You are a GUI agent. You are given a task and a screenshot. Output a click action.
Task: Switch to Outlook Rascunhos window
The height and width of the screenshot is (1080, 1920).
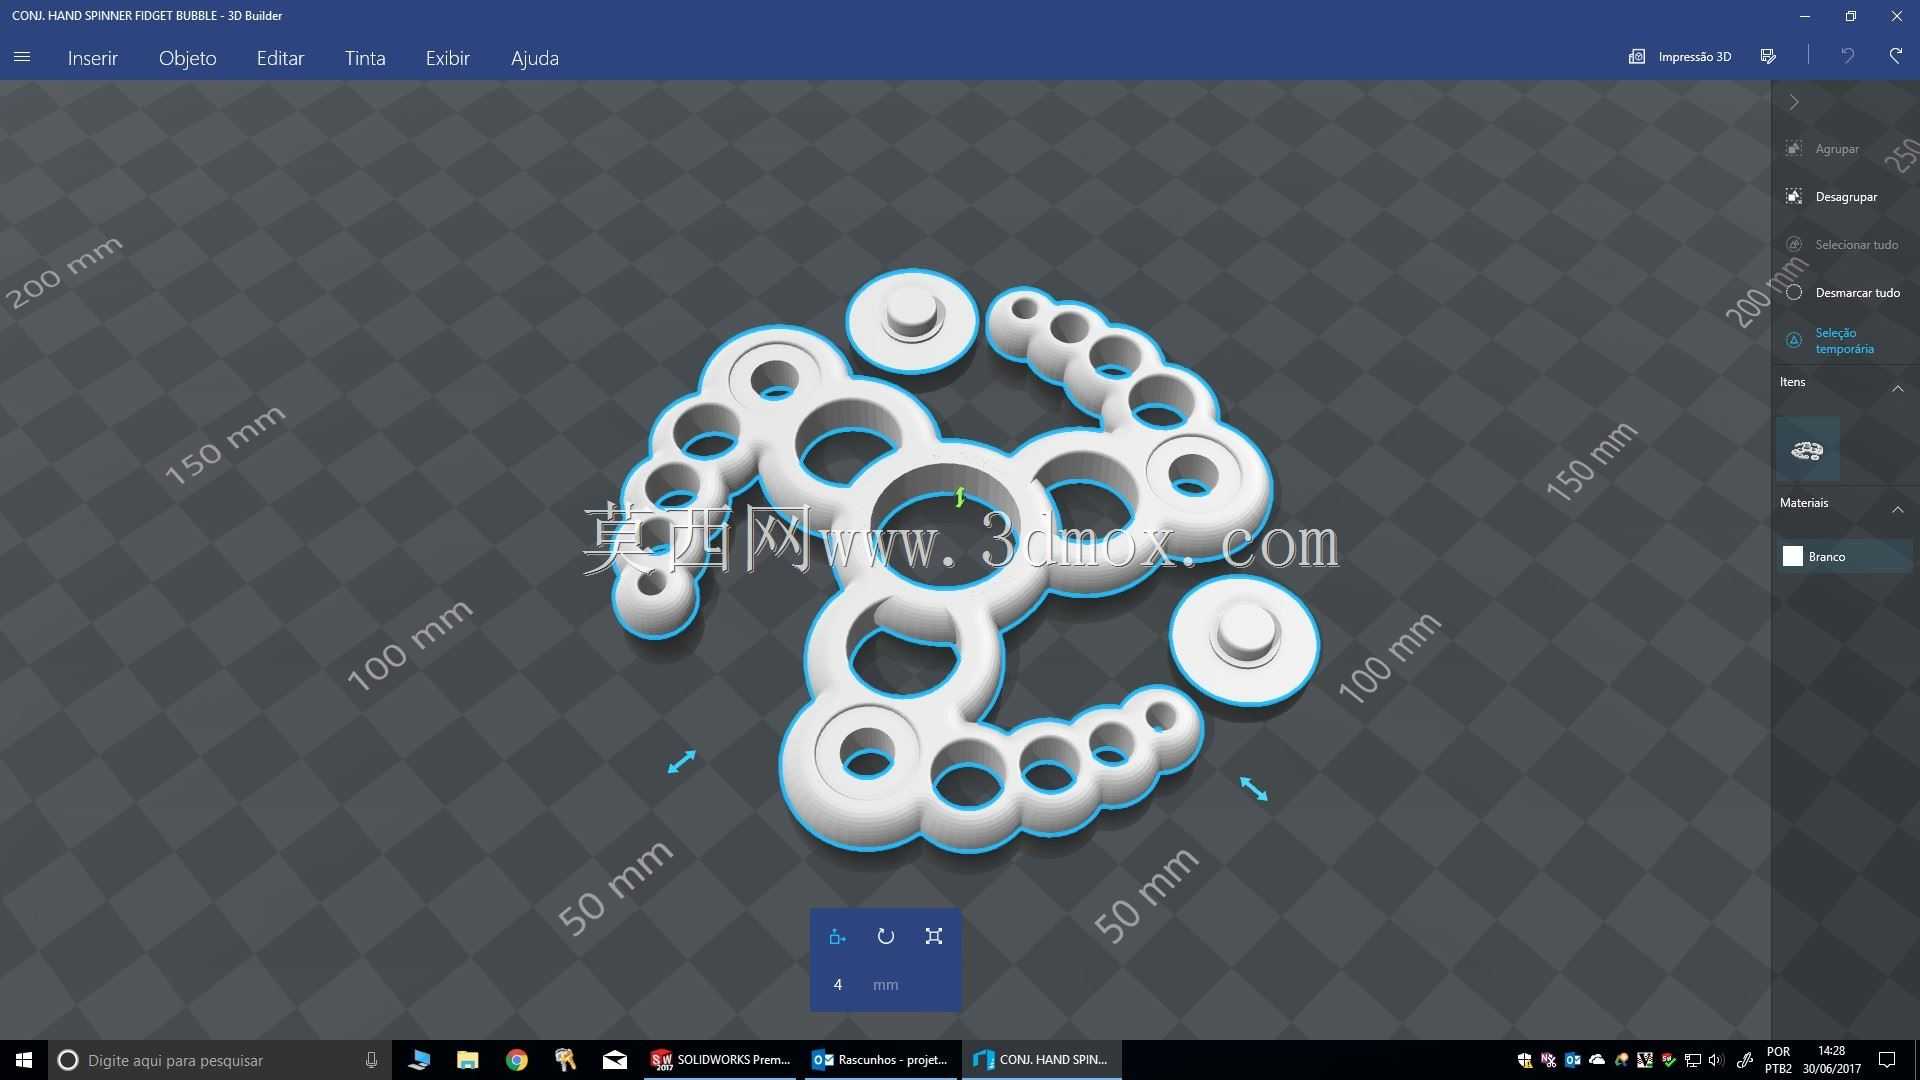pos(880,1060)
